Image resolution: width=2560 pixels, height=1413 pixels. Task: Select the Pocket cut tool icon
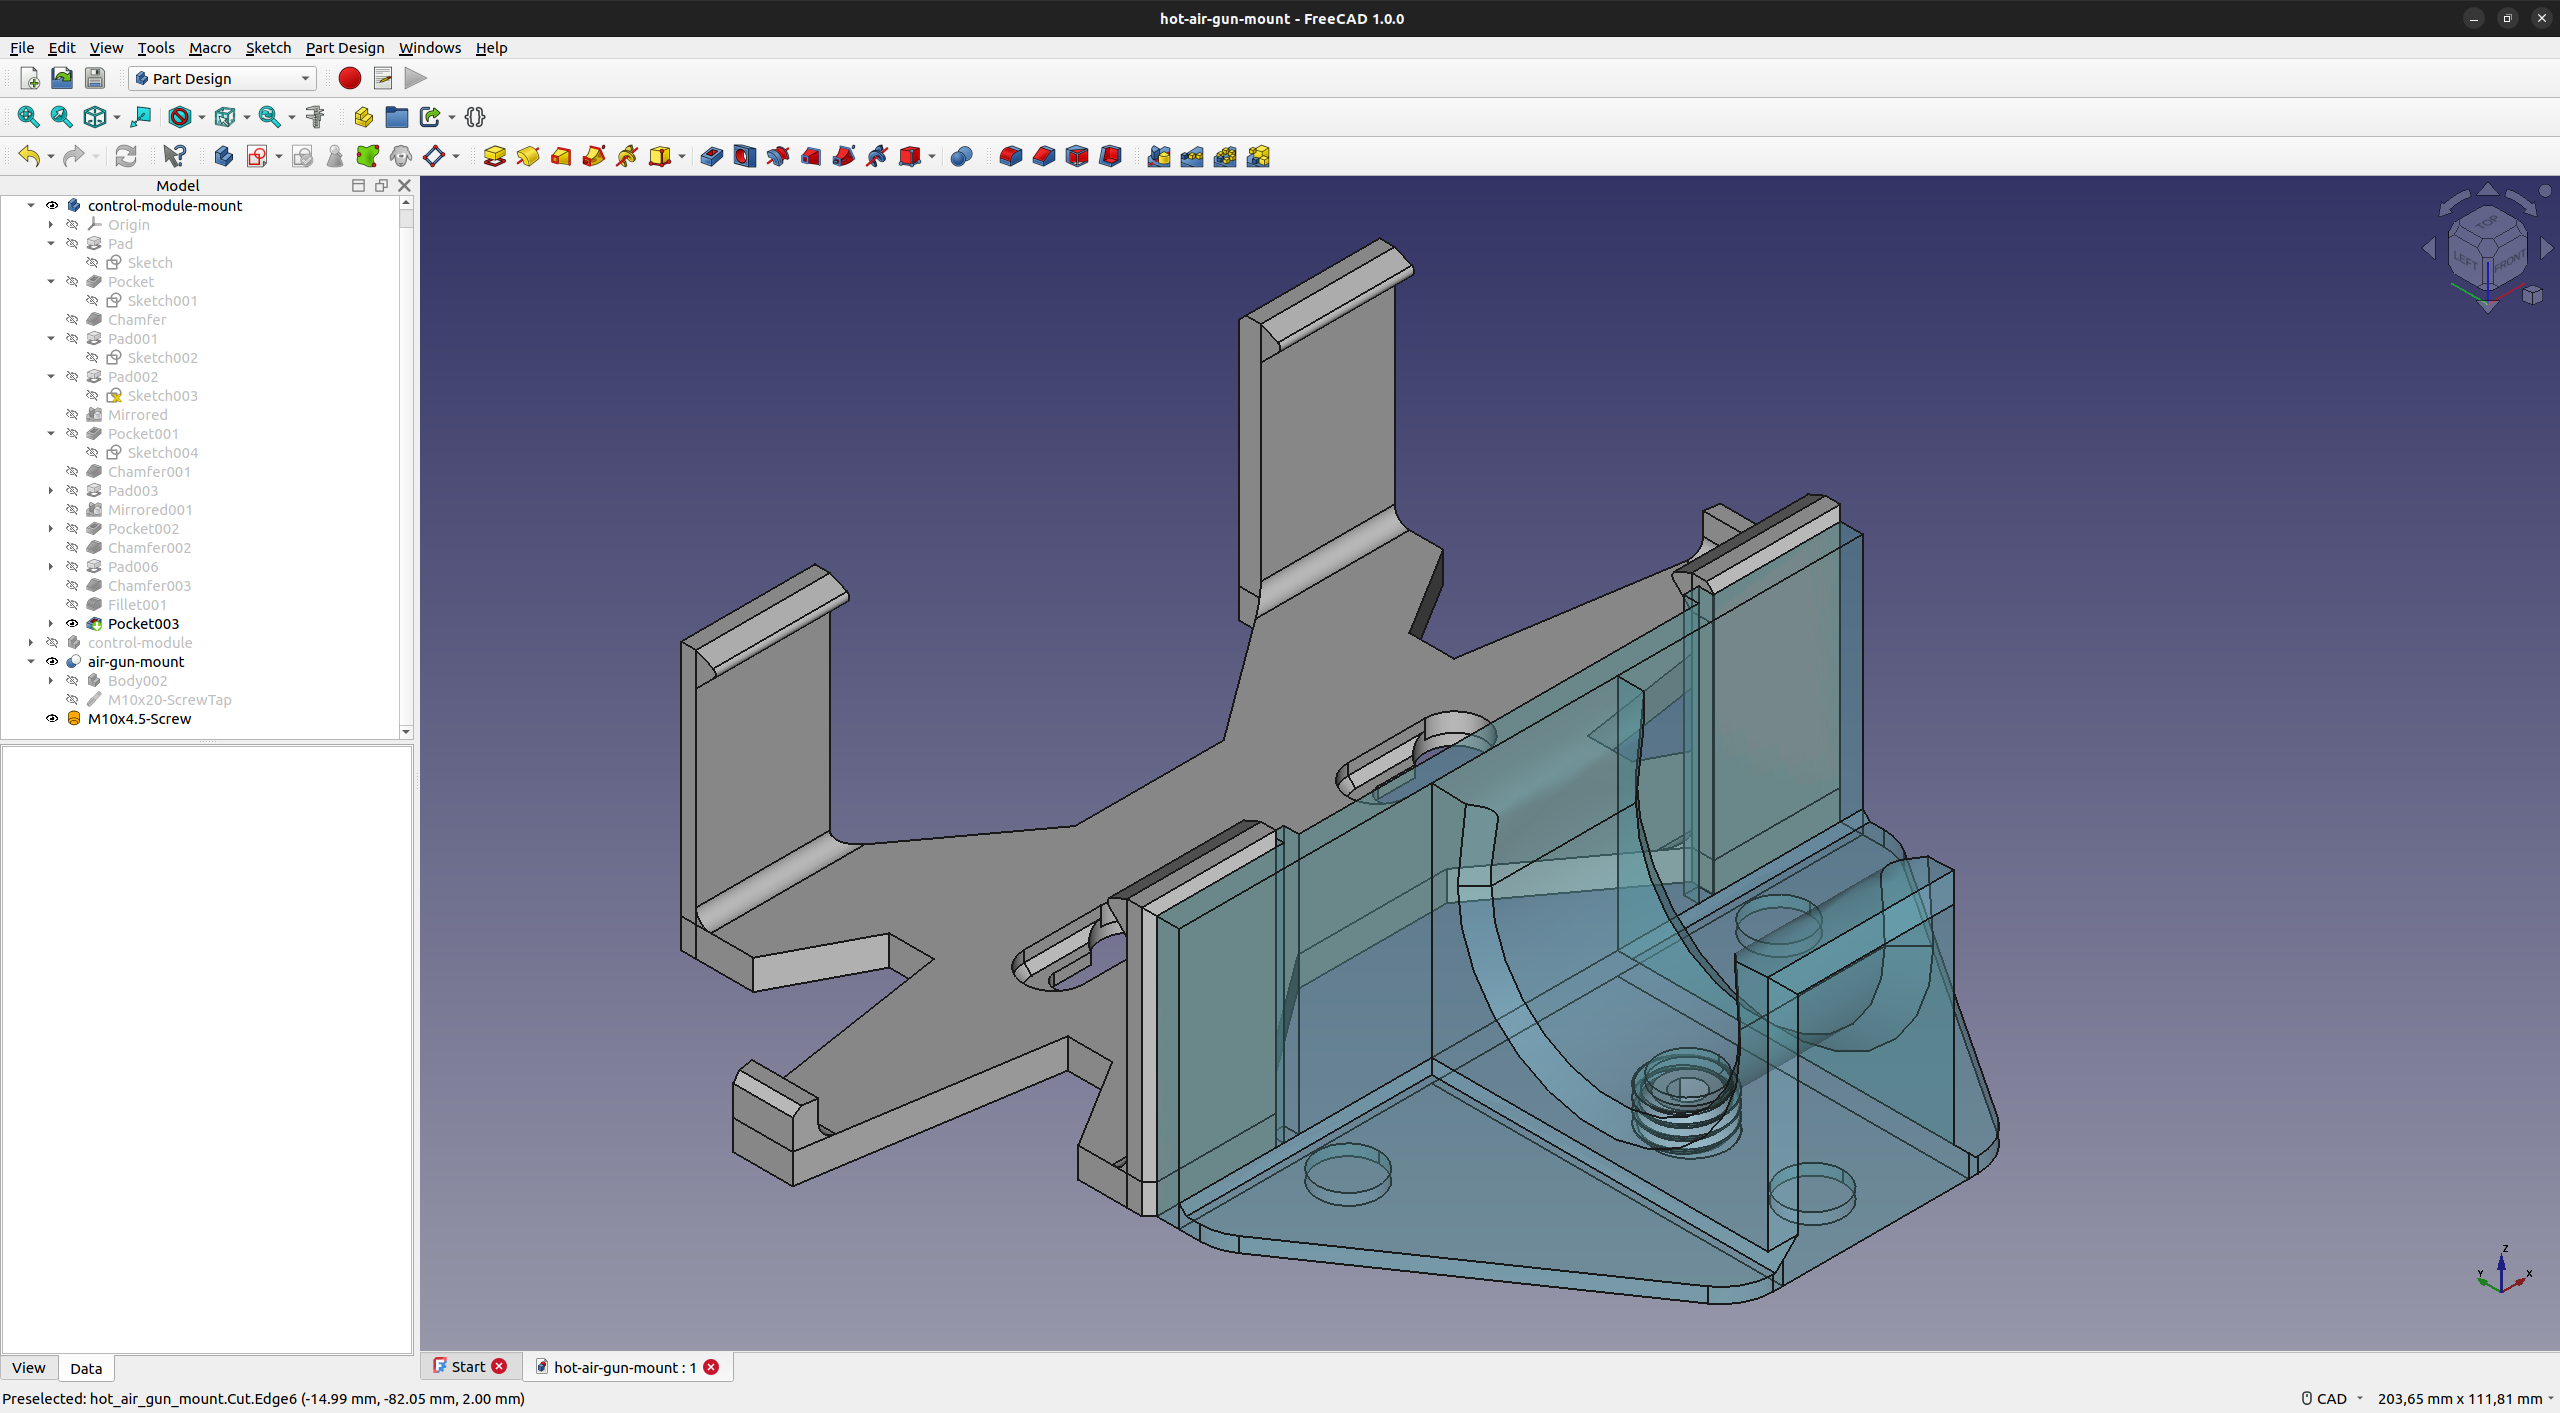tap(711, 156)
